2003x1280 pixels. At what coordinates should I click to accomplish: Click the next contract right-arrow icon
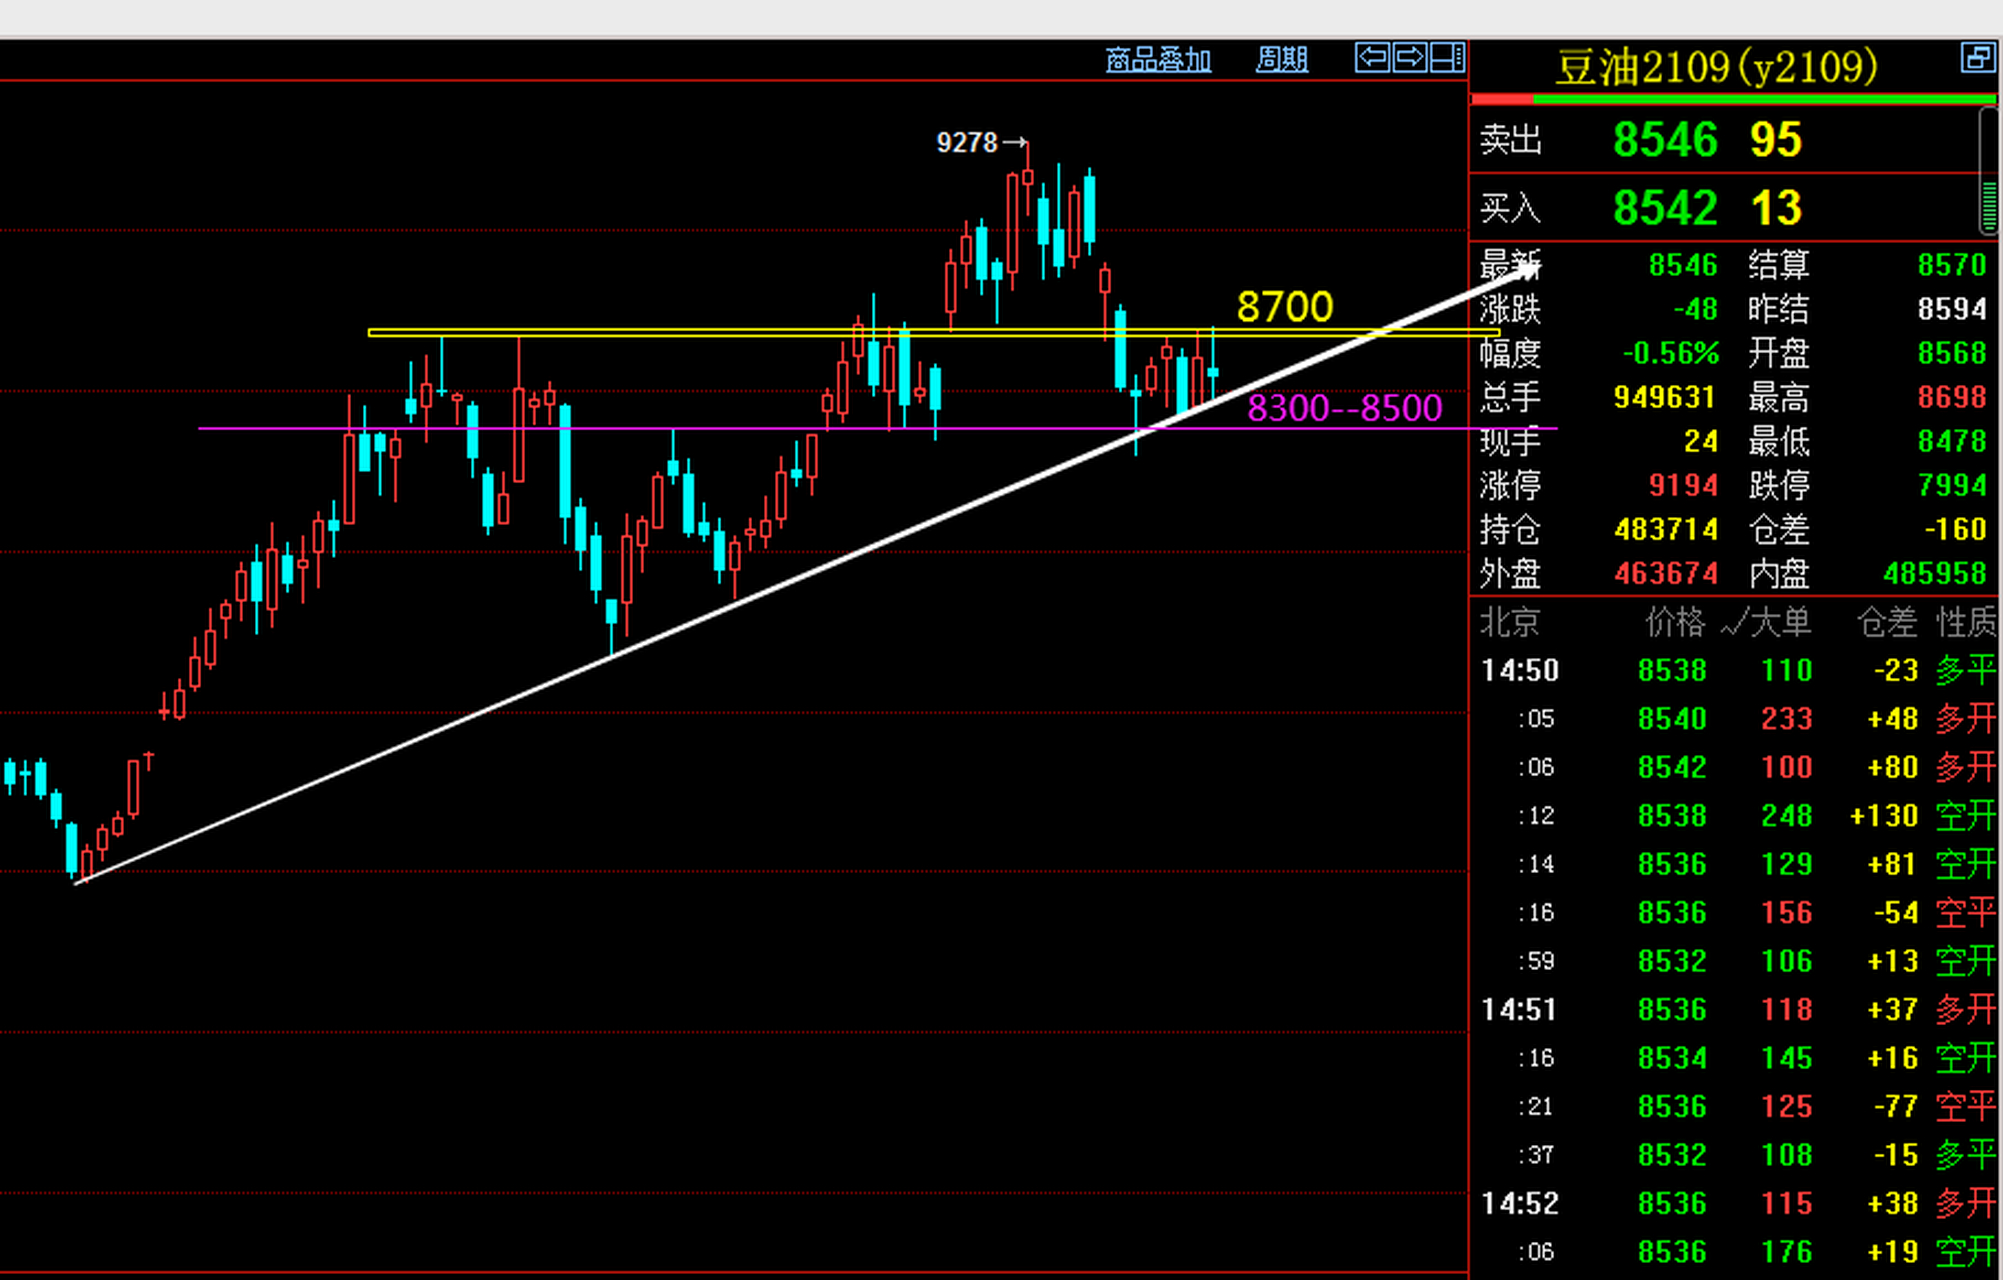[x=1409, y=58]
